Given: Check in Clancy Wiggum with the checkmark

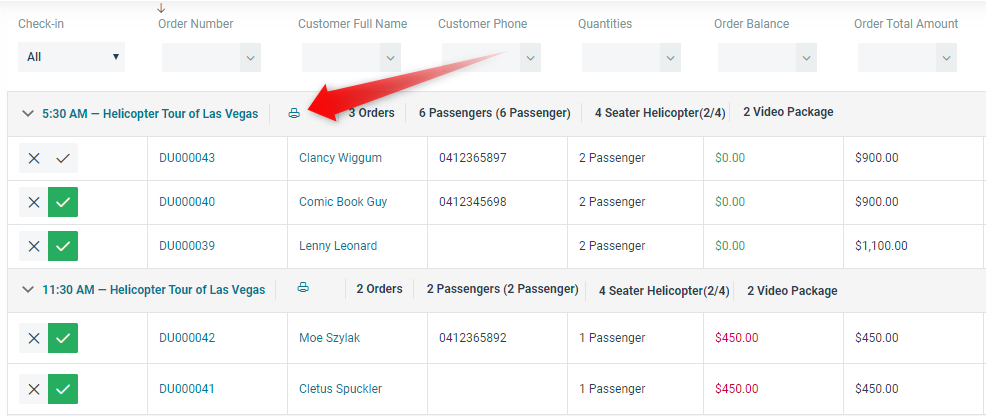Looking at the screenshot, I should 63,158.
